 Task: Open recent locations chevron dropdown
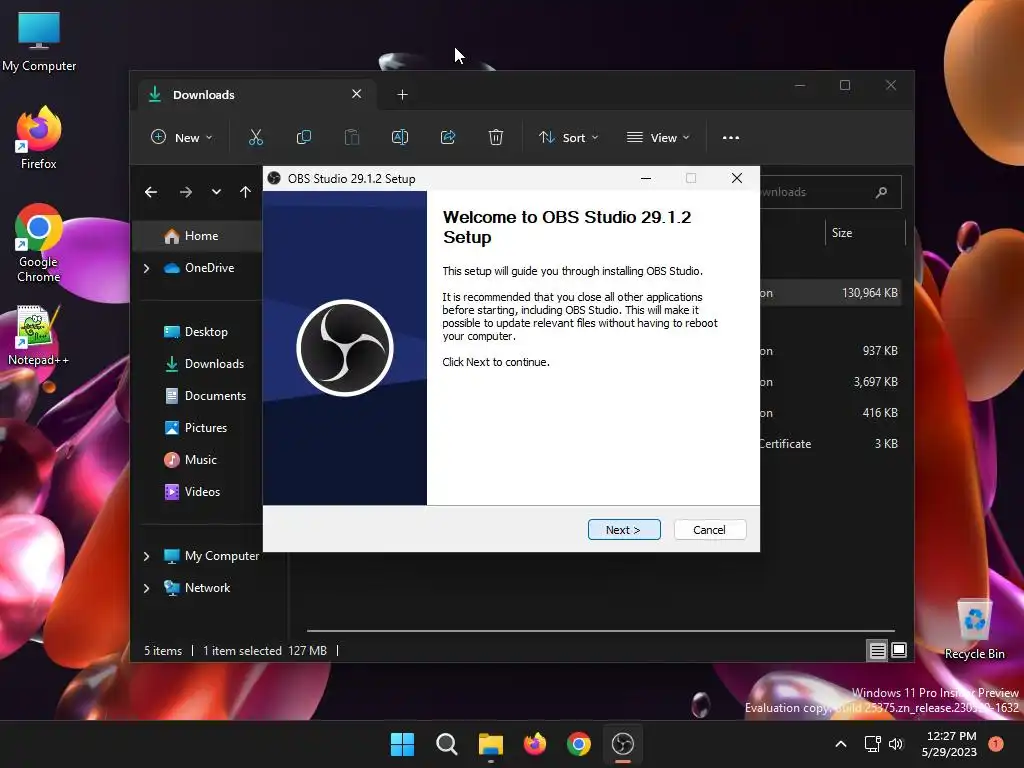coord(216,192)
